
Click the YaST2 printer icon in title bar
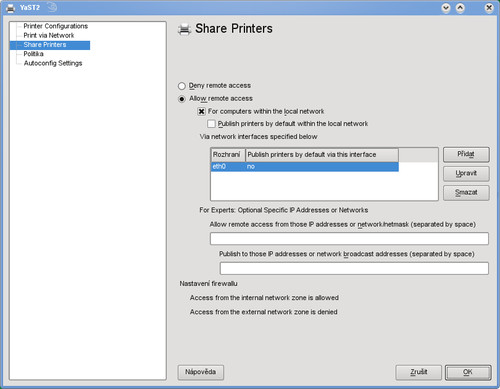(10, 7)
